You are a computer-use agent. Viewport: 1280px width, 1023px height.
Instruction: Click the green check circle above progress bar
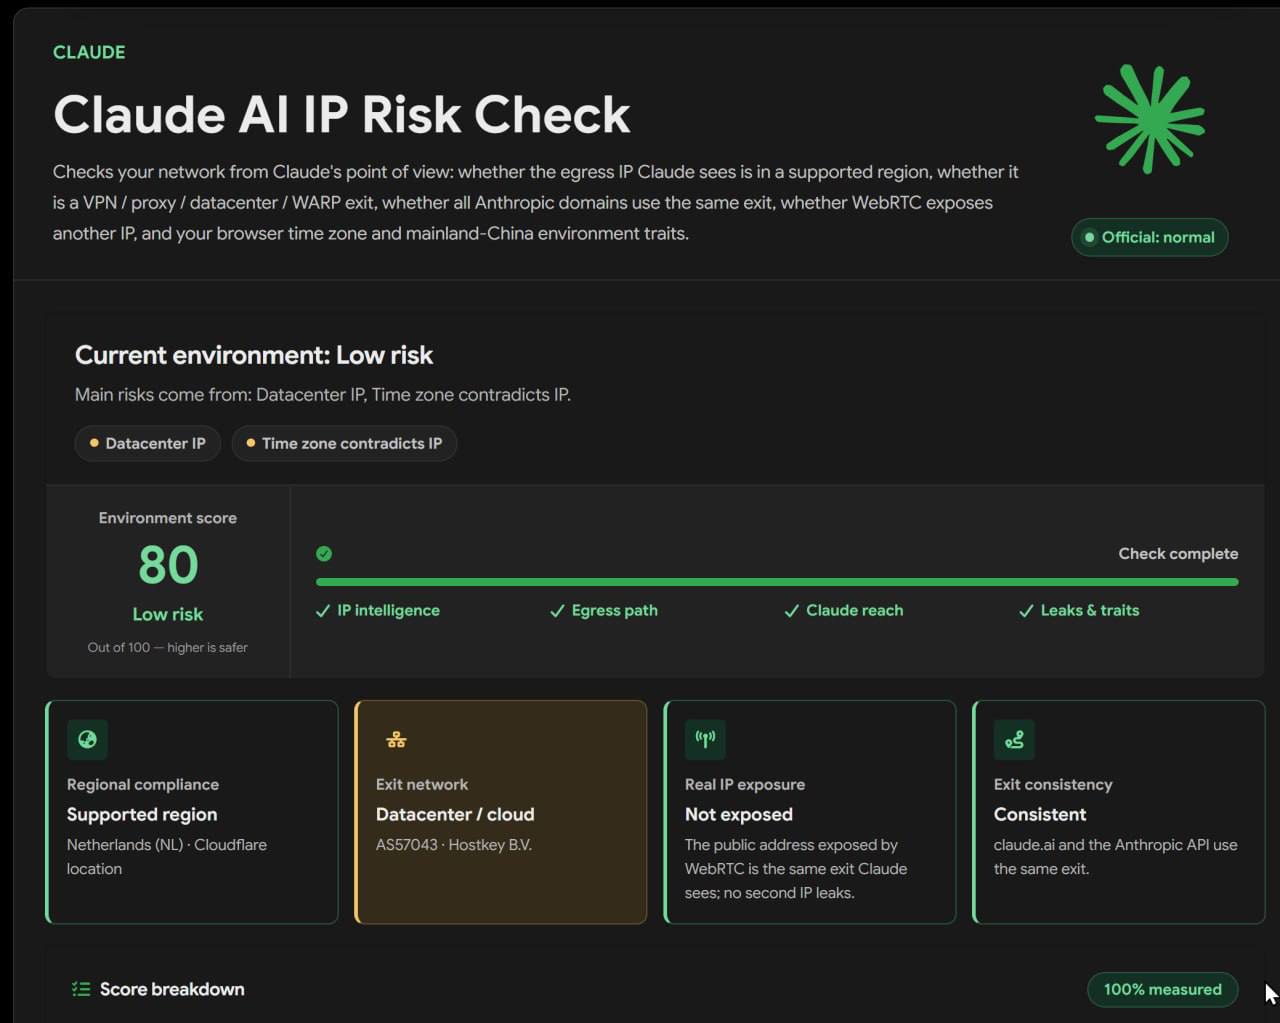[324, 554]
